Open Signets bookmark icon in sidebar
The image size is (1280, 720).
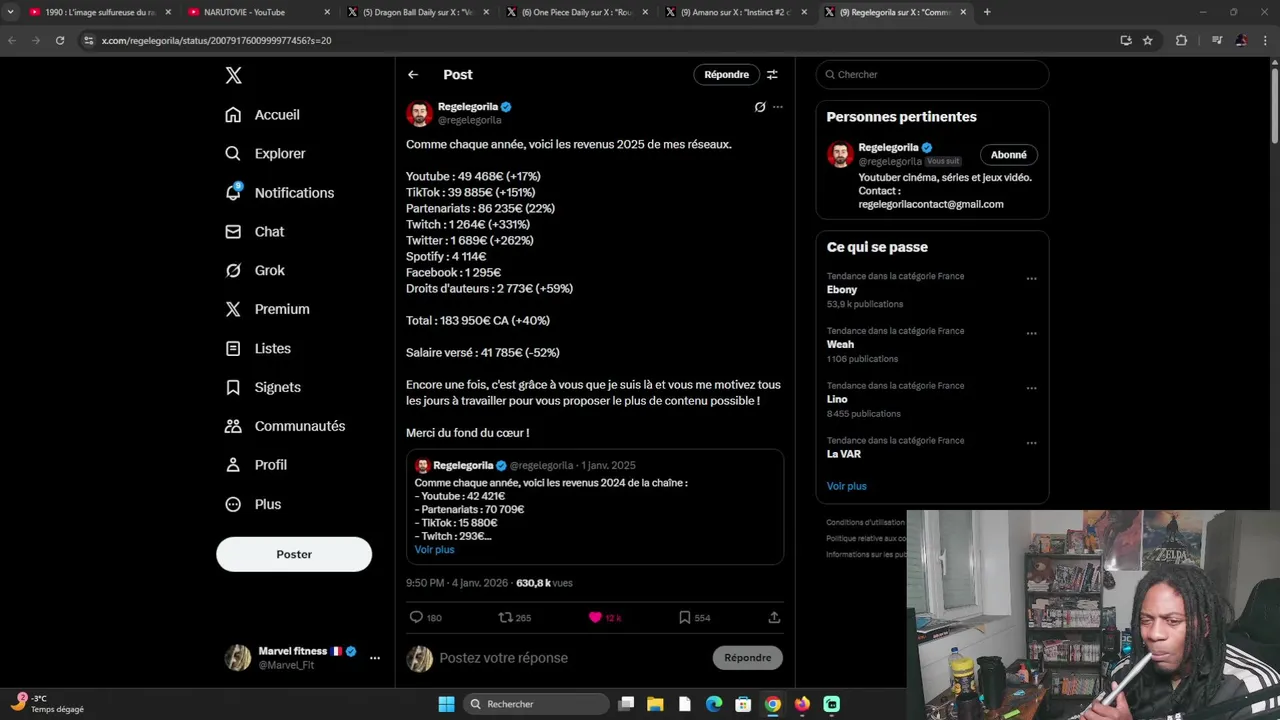pyautogui.click(x=233, y=387)
